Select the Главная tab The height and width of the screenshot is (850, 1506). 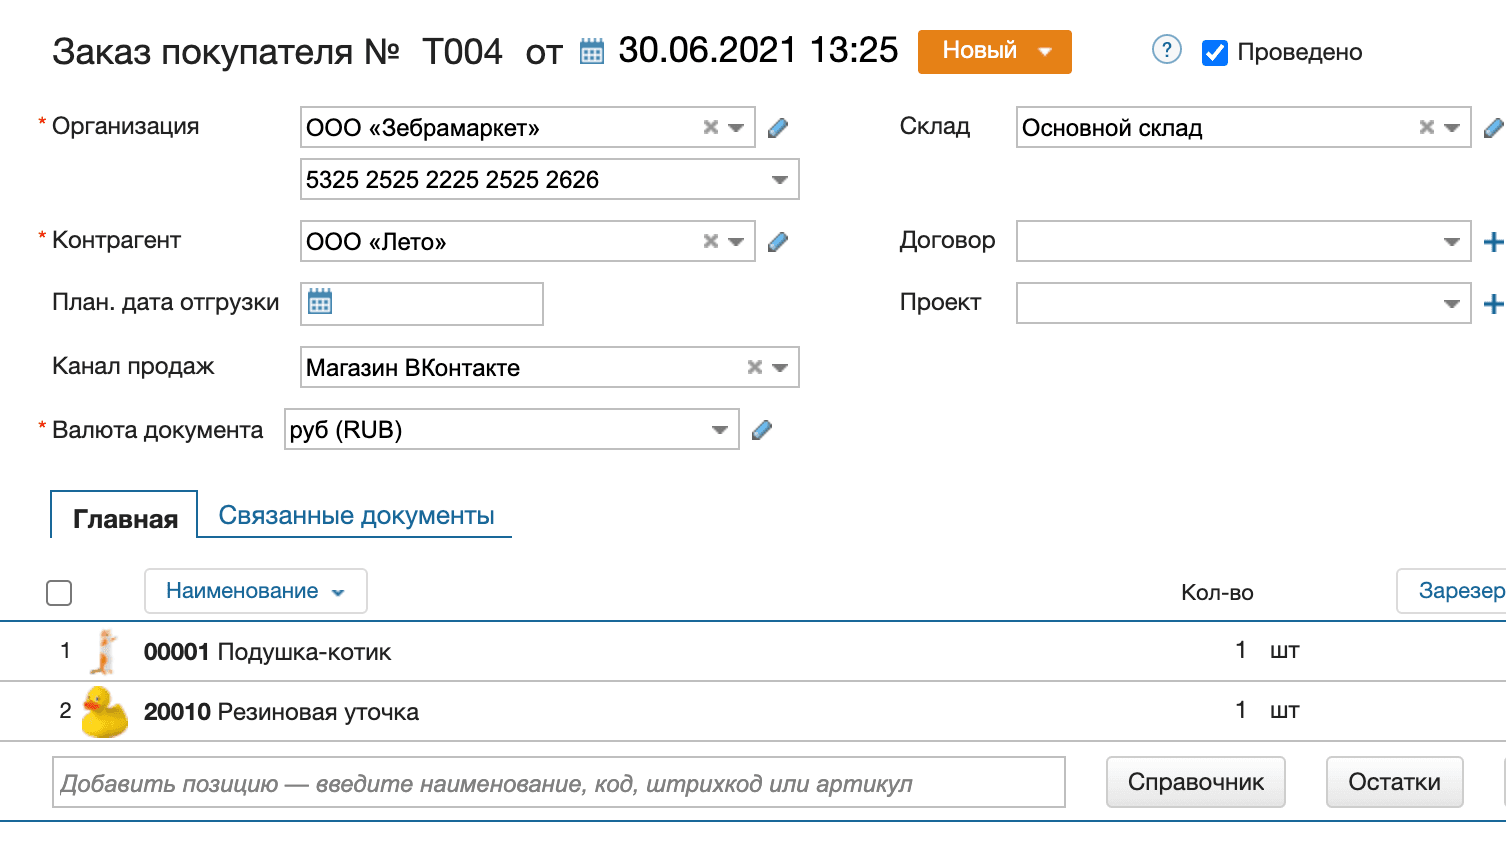click(125, 518)
